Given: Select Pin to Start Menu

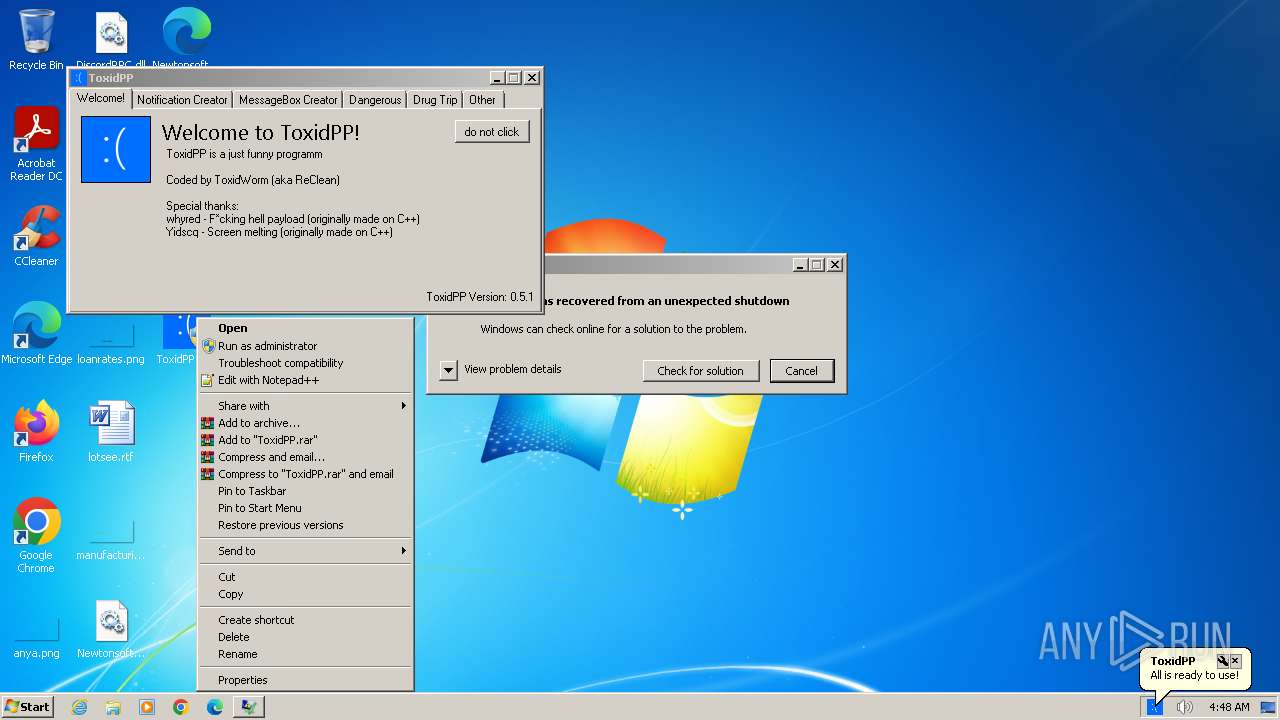Looking at the screenshot, I should coord(305,508).
